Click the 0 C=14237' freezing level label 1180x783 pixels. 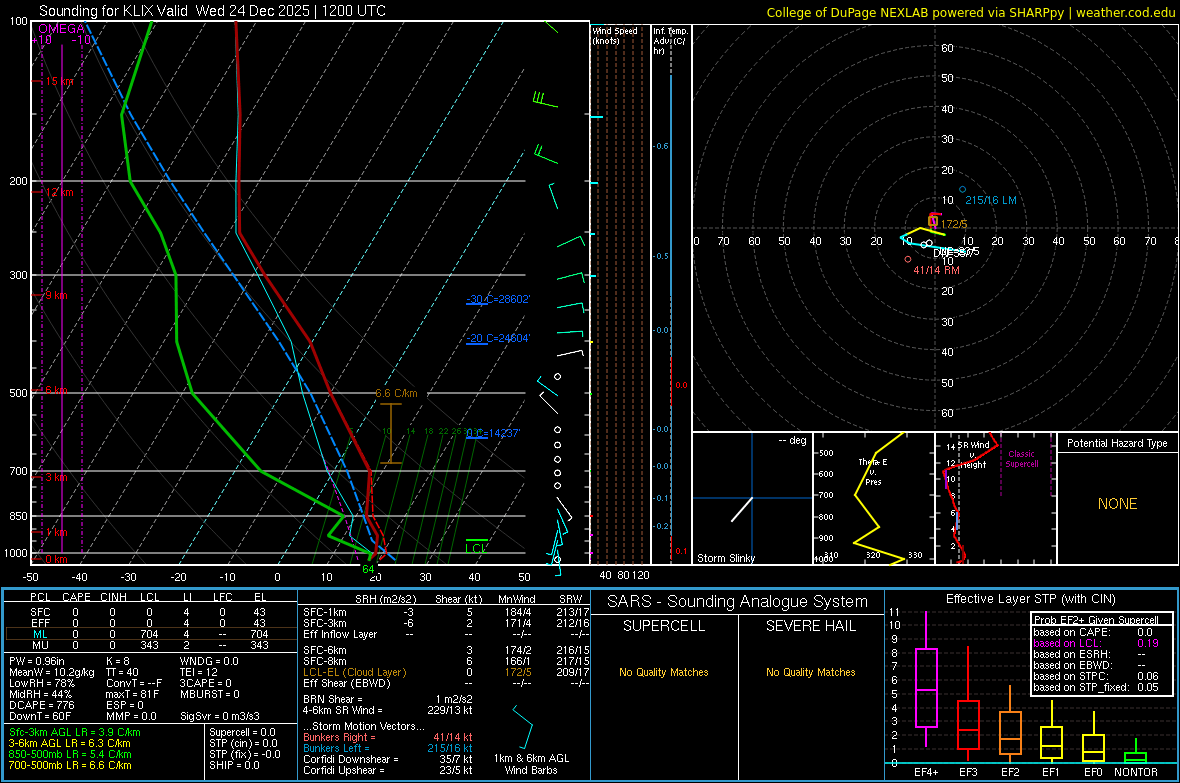pyautogui.click(x=493, y=433)
